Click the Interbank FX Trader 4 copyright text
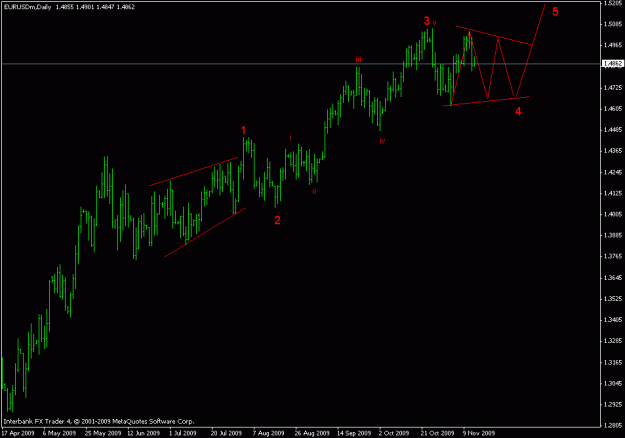 99,421
